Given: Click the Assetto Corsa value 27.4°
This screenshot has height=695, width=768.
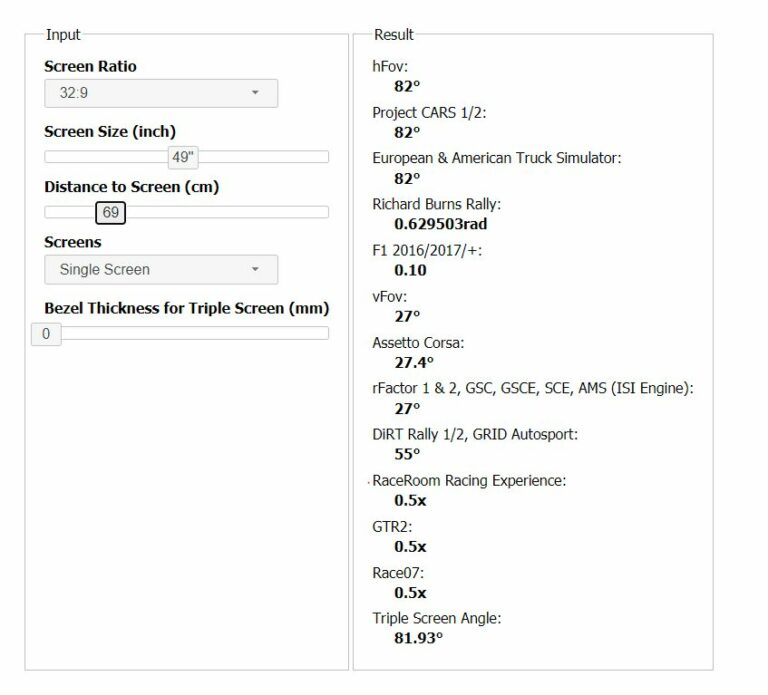Looking at the screenshot, I should tap(414, 362).
